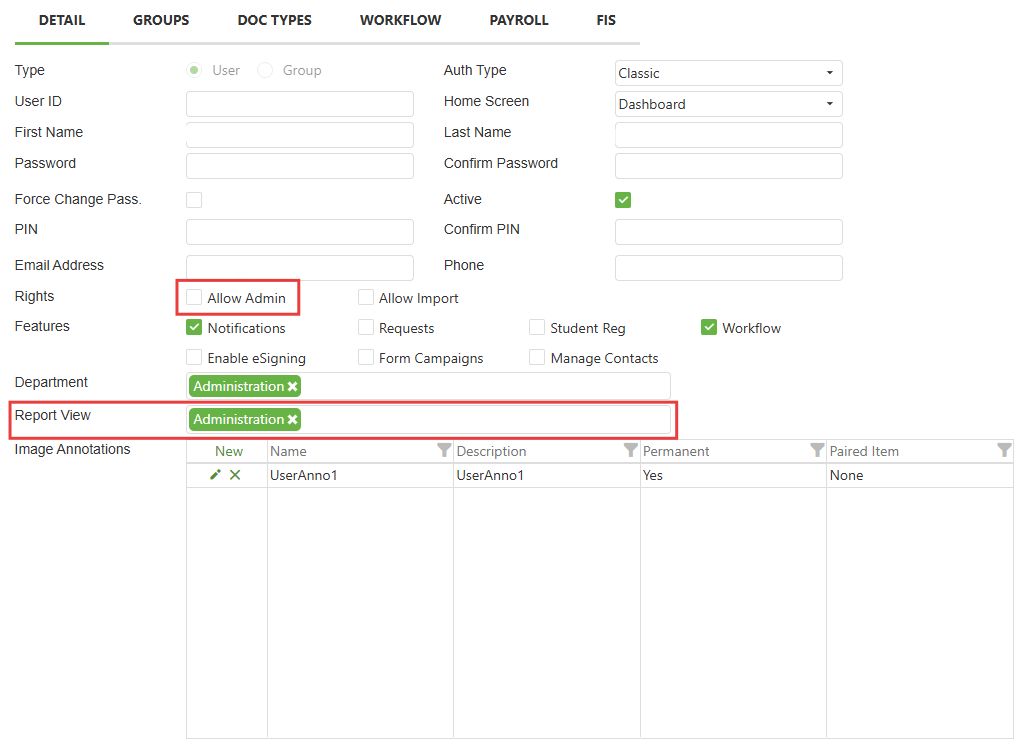The height and width of the screenshot is (749, 1025).
Task: Open the Name column filter
Action: click(444, 450)
